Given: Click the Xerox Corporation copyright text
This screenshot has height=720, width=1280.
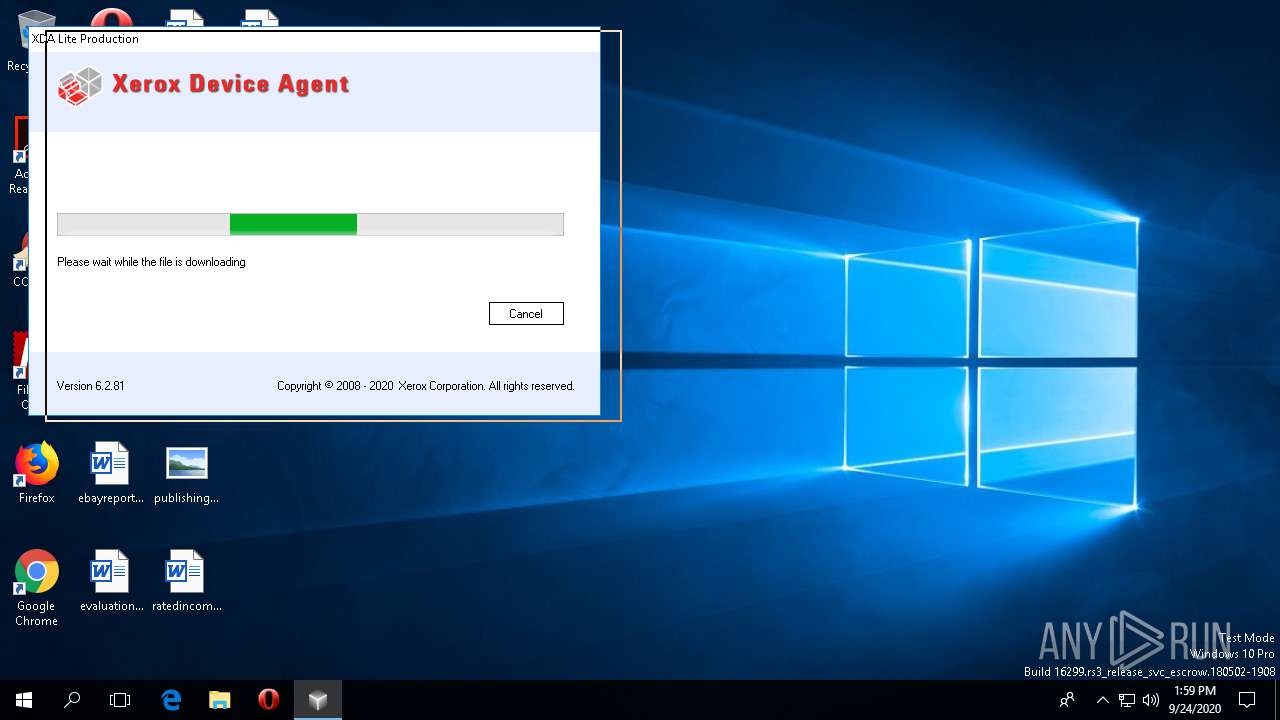Looking at the screenshot, I should [426, 386].
